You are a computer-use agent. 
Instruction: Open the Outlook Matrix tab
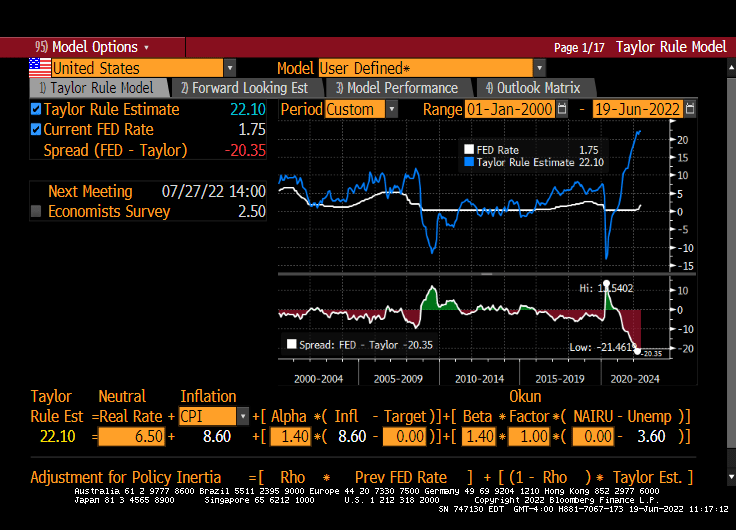pyautogui.click(x=532, y=88)
